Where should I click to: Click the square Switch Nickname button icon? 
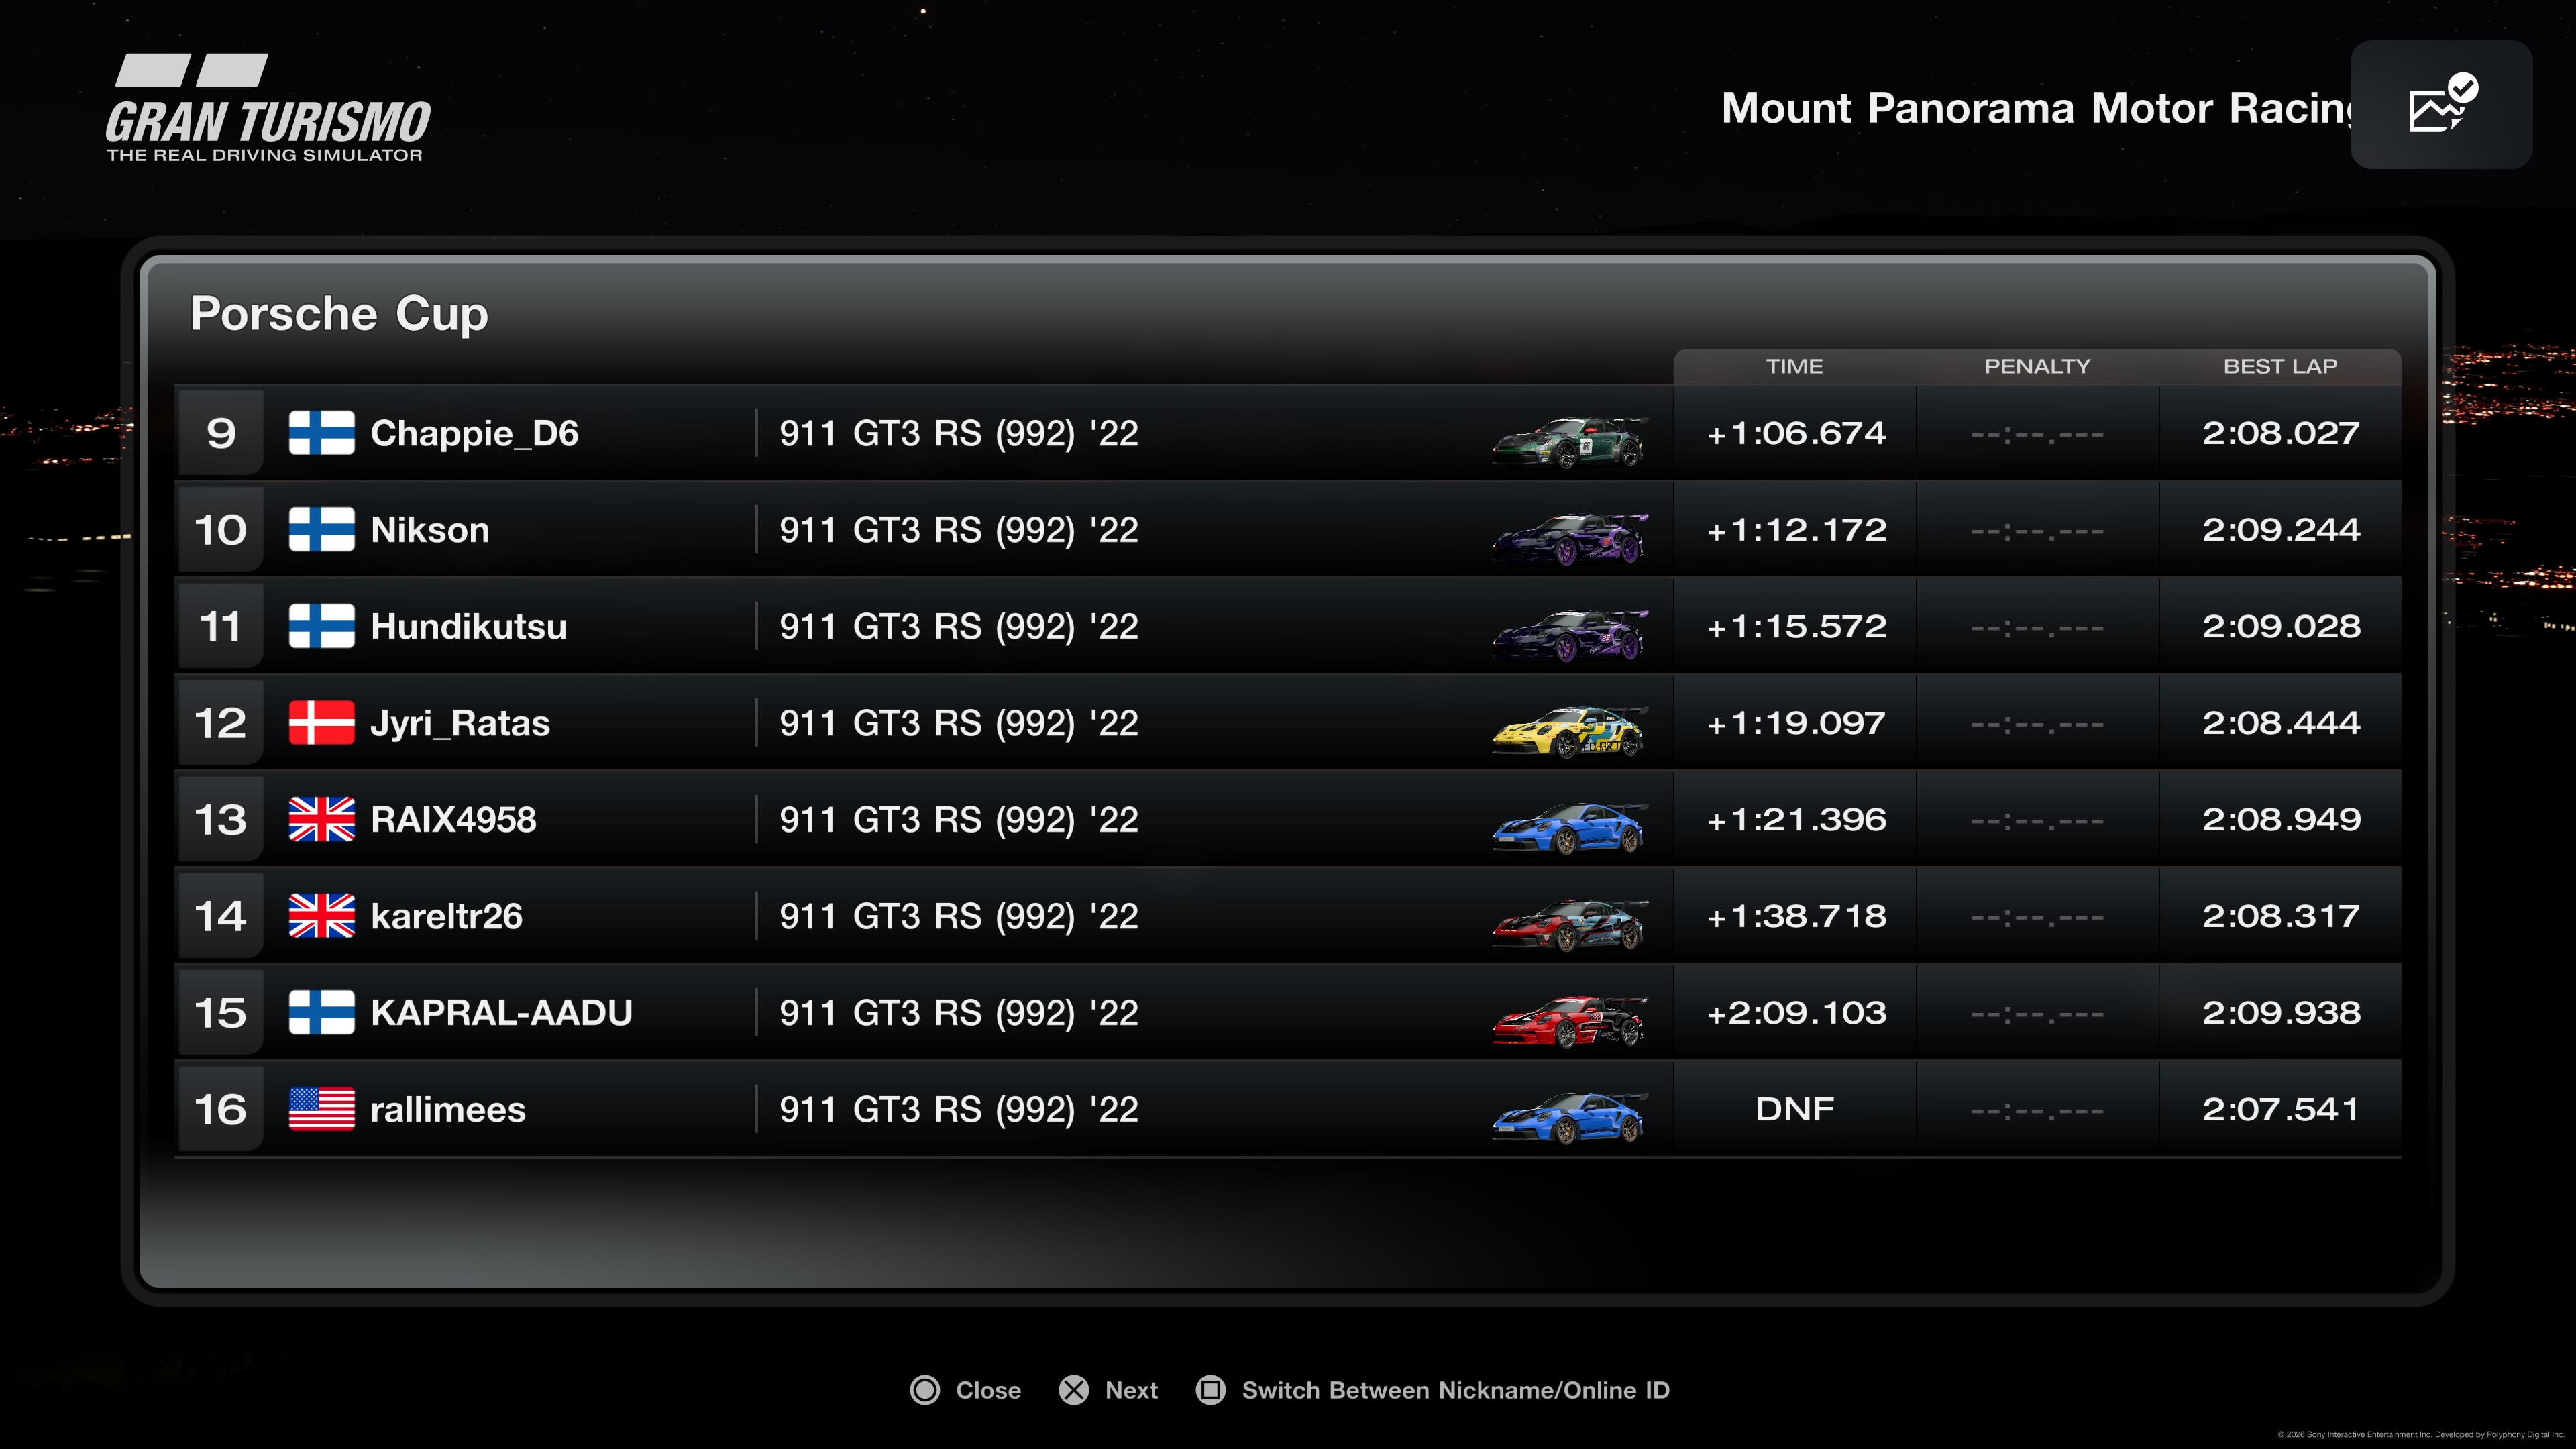click(x=1210, y=1390)
